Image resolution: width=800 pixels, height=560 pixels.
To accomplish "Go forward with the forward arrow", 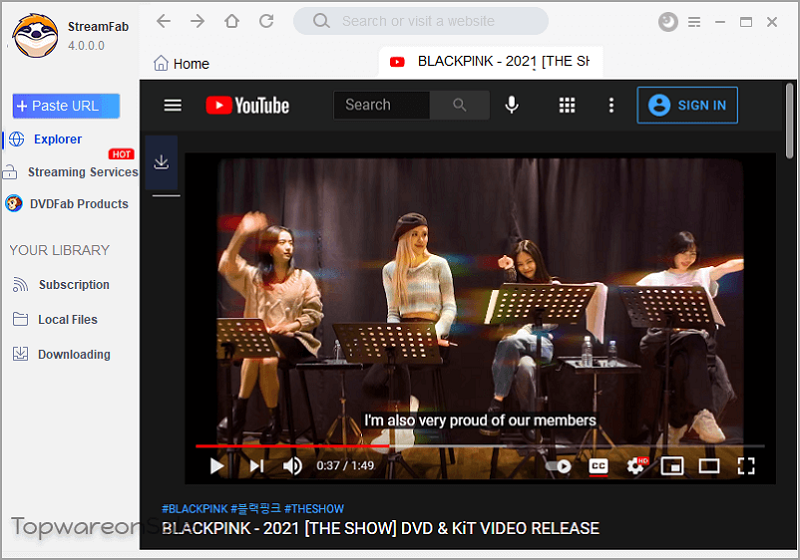I will [197, 21].
